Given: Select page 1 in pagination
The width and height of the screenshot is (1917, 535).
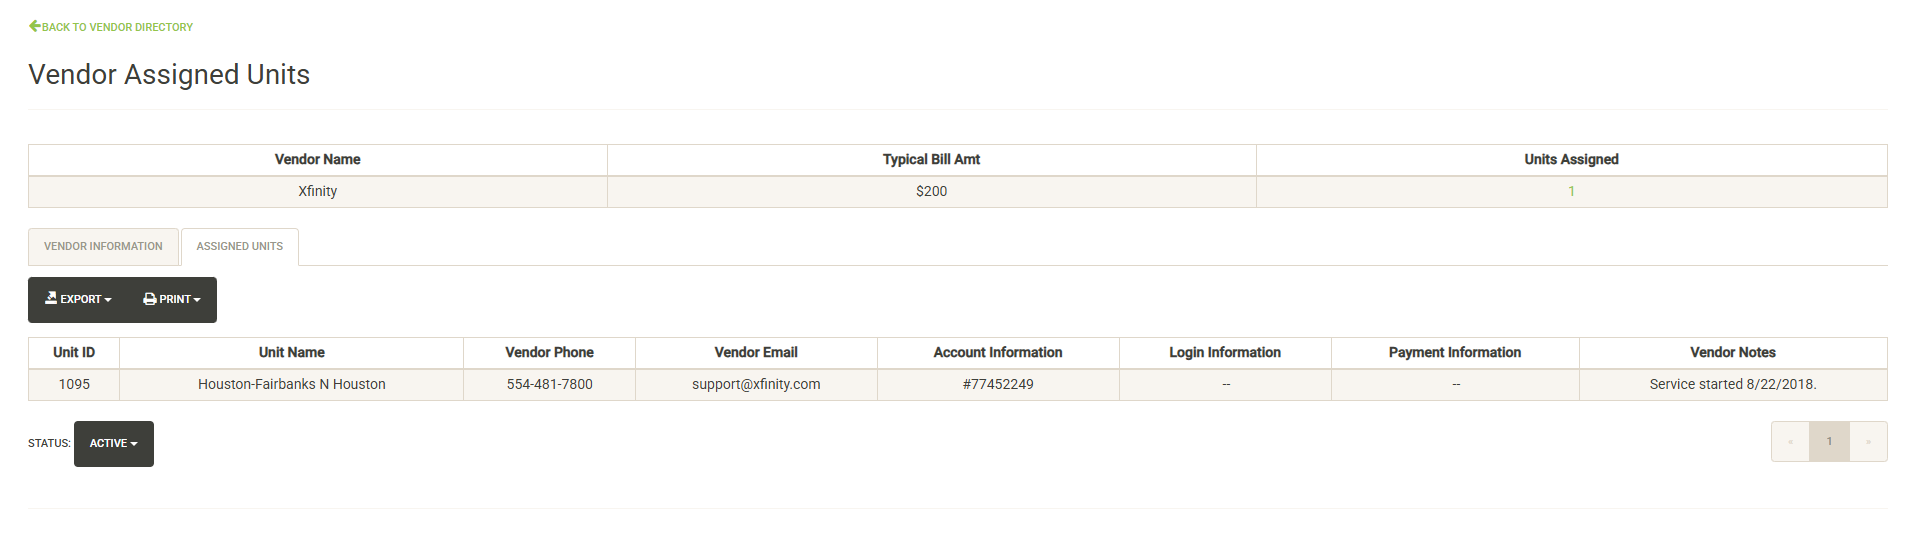Looking at the screenshot, I should 1829,442.
